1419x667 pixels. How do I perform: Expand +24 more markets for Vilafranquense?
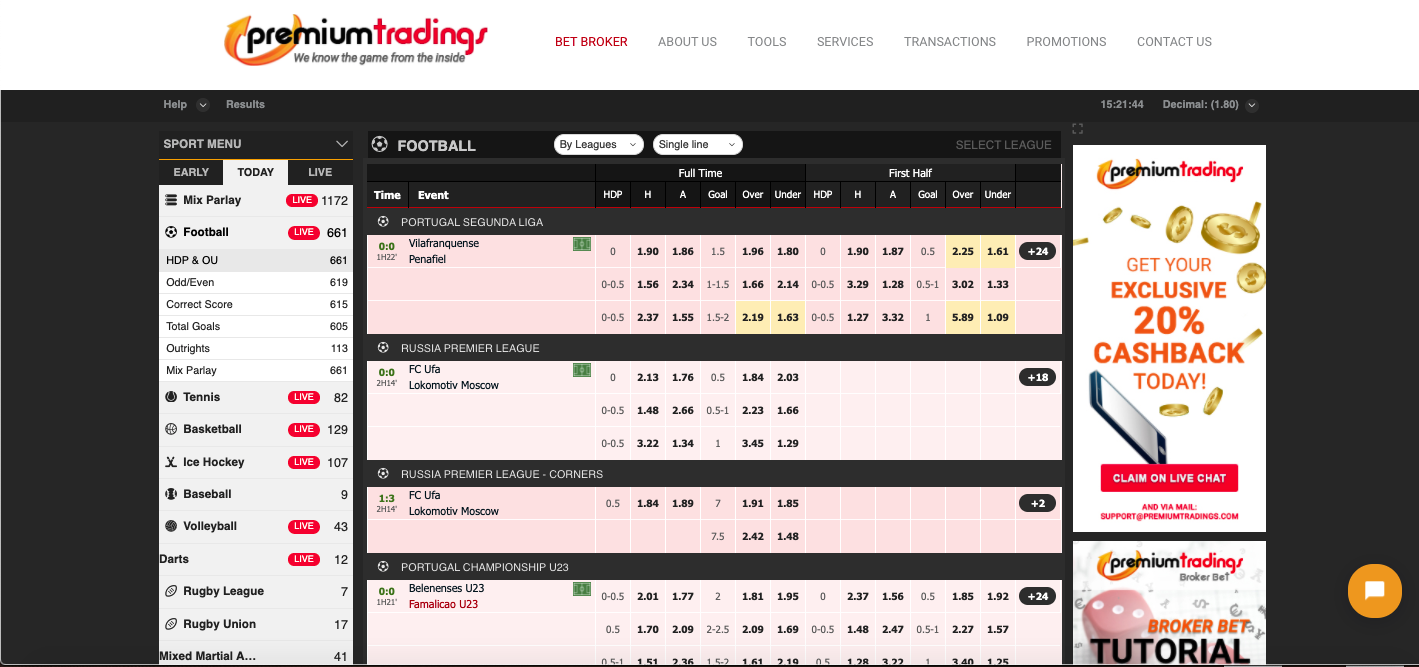[1038, 251]
